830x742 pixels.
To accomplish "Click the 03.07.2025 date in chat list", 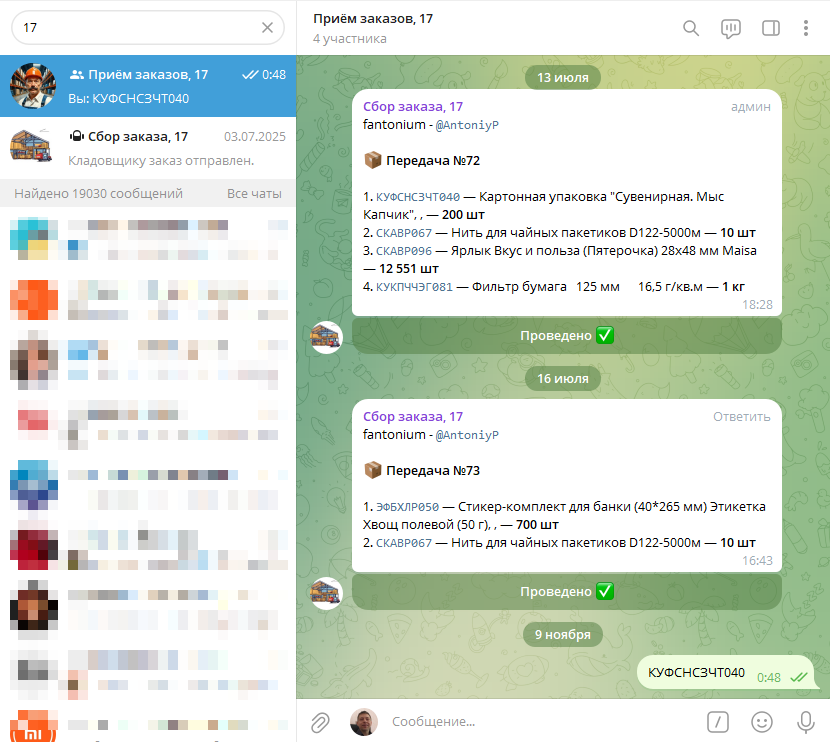I will (255, 137).
